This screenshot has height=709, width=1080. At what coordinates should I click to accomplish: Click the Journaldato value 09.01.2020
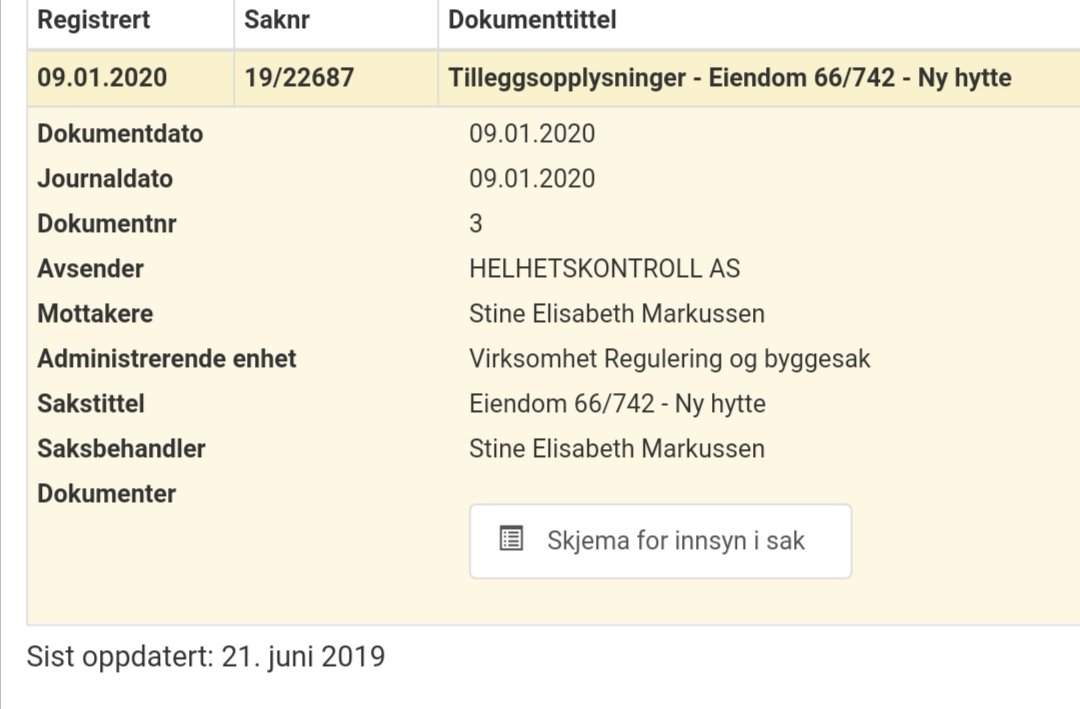(532, 179)
